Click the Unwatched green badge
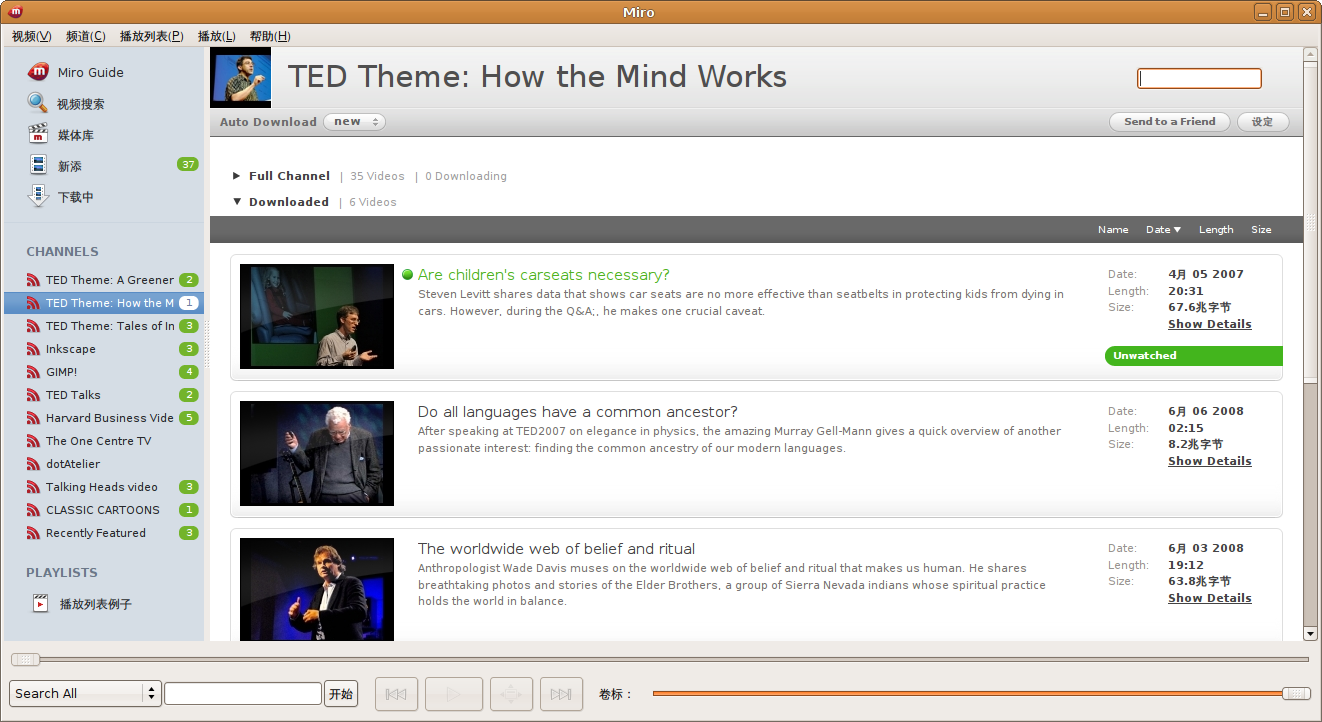This screenshot has height=722, width=1322. [x=1194, y=356]
